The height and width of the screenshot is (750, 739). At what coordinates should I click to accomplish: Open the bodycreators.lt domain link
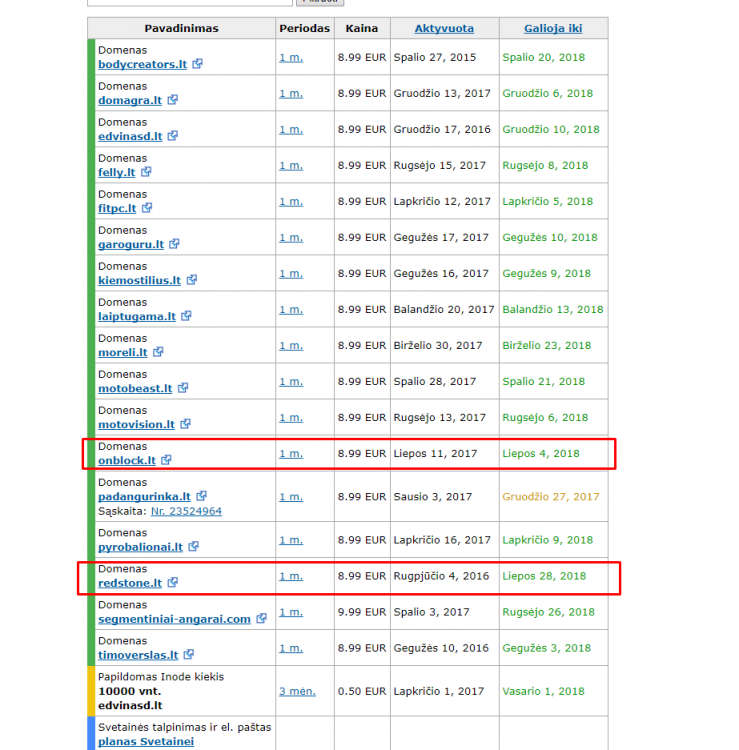coord(143,64)
